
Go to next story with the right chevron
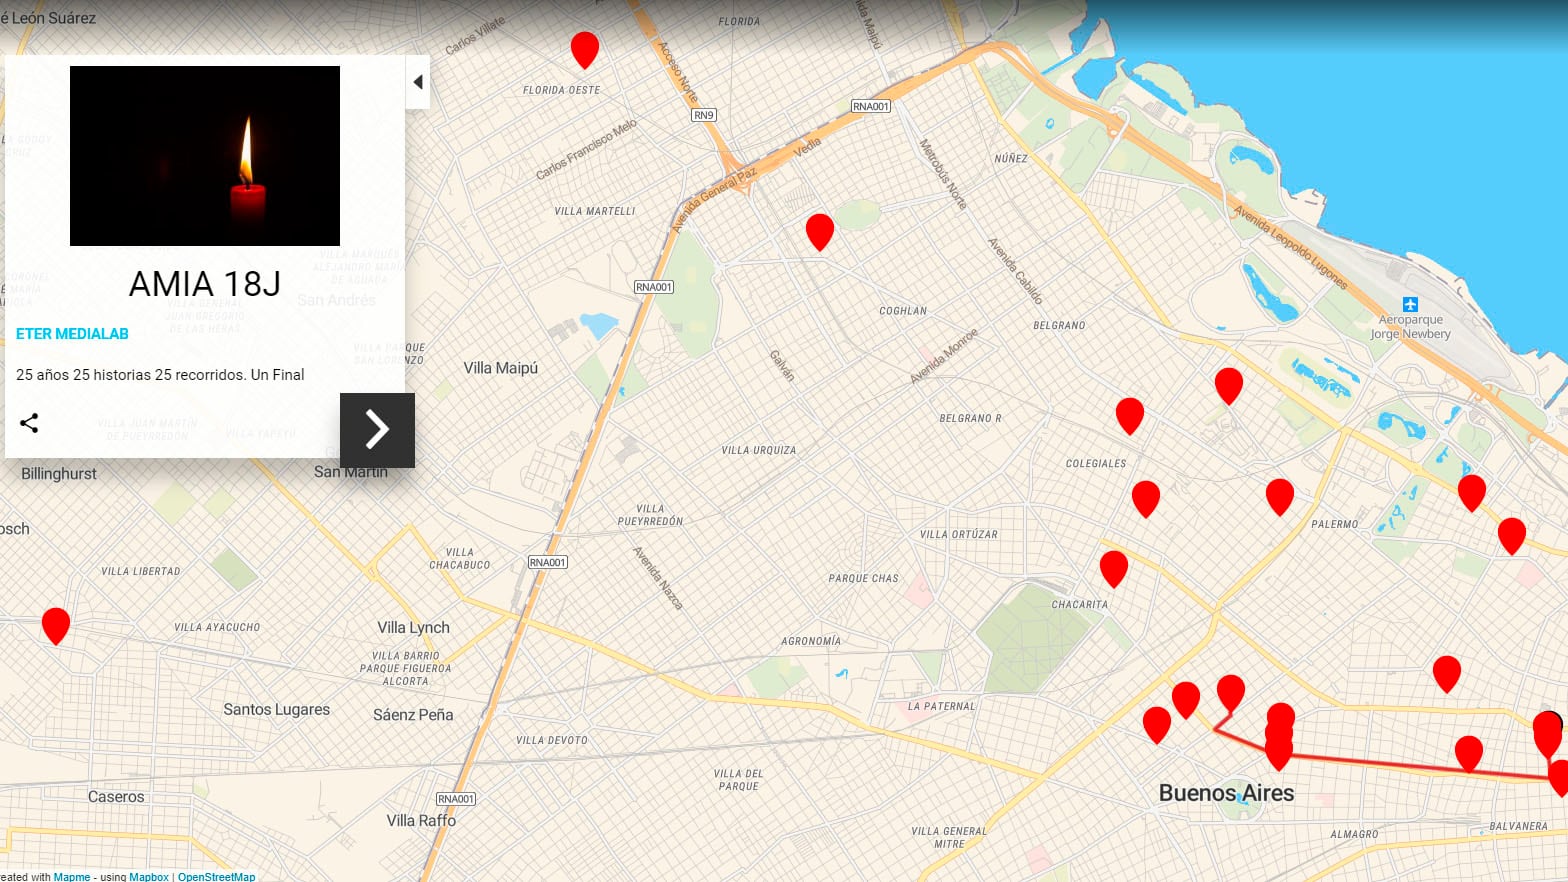[x=377, y=430]
